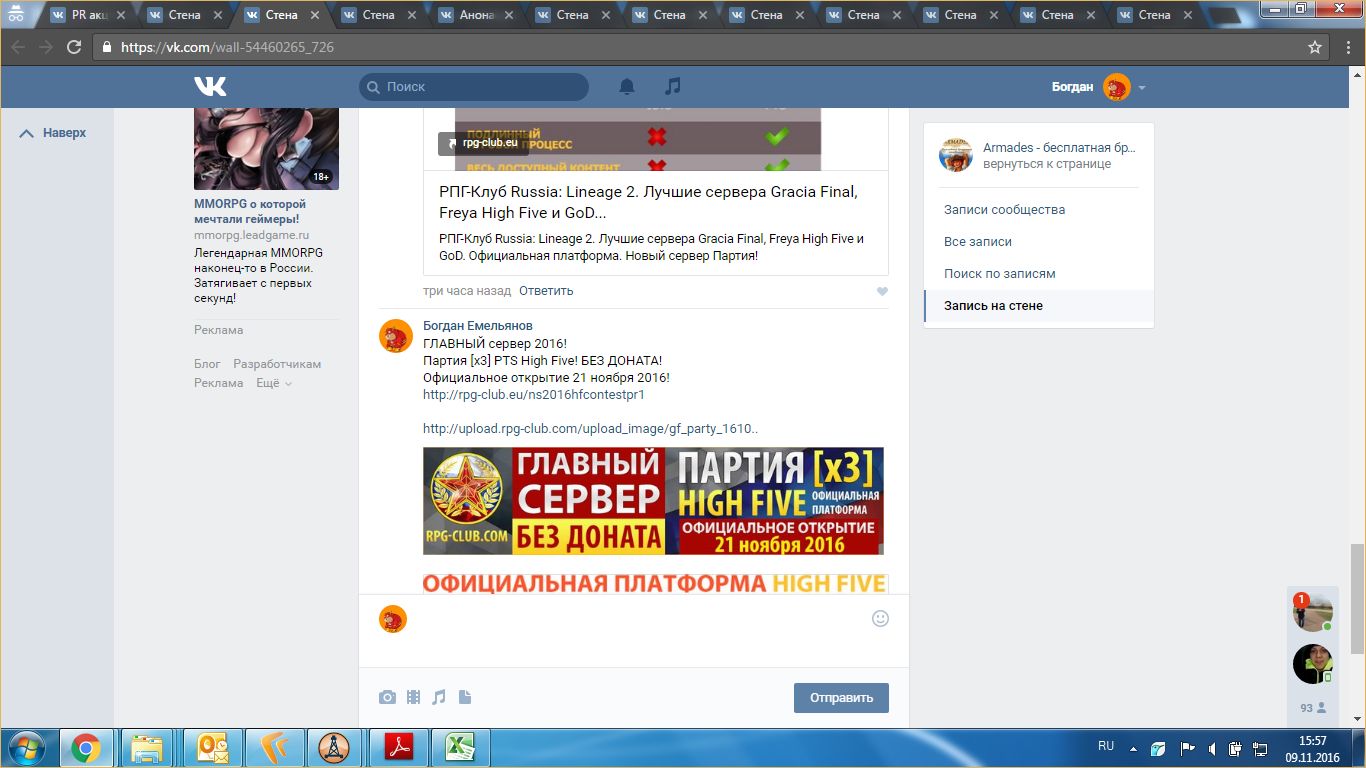Open the notifications bell
This screenshot has height=768, width=1366.
point(627,87)
